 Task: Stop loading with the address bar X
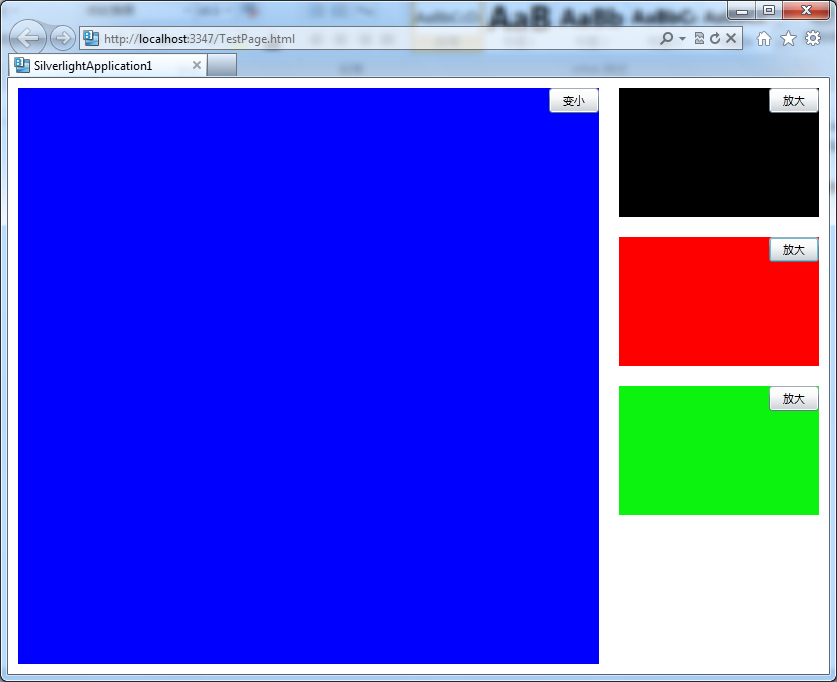click(x=731, y=38)
